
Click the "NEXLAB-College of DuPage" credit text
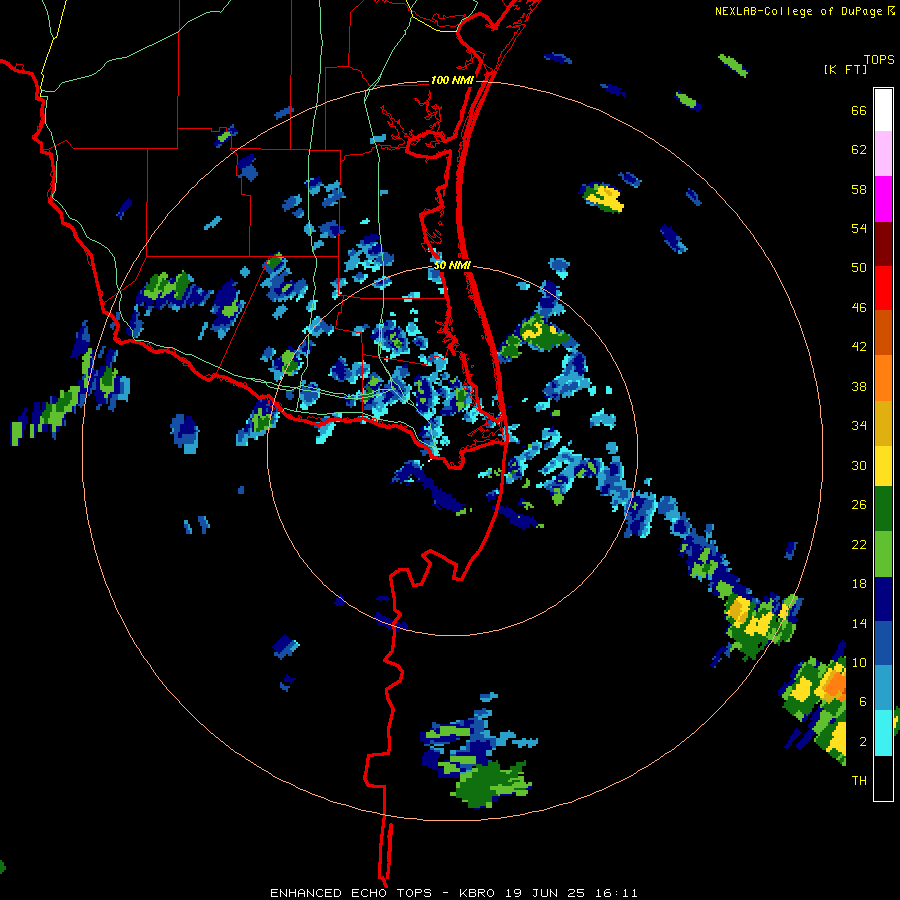(x=798, y=11)
